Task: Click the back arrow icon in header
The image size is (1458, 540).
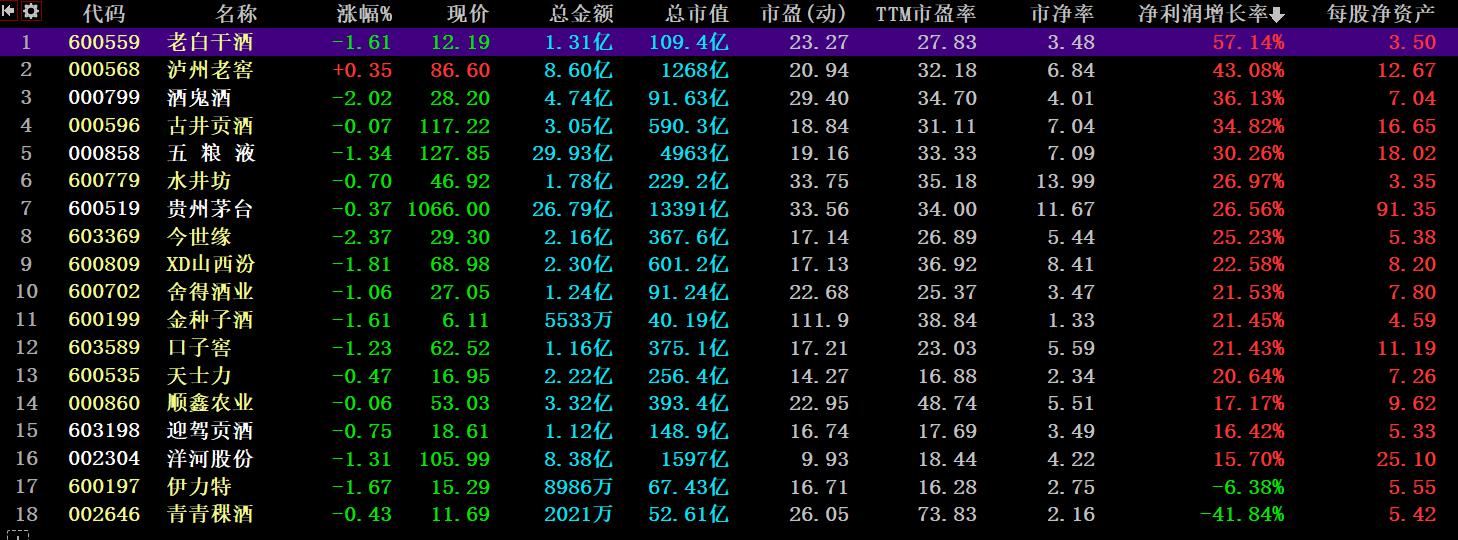Action: (x=10, y=11)
